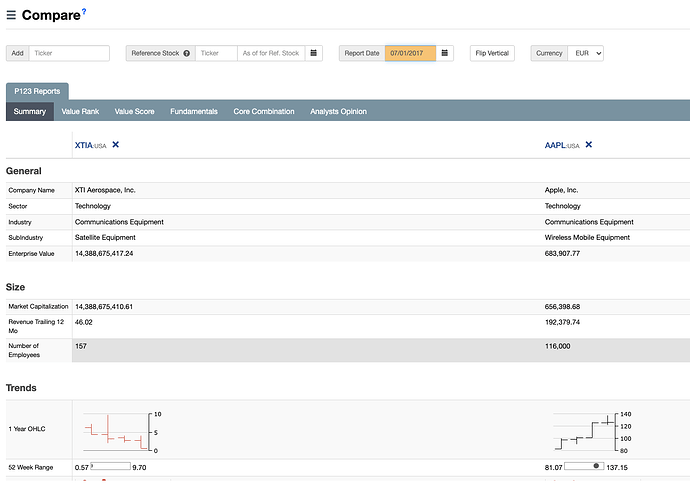The image size is (690, 493).
Task: Click the Add button
Action: tap(18, 53)
